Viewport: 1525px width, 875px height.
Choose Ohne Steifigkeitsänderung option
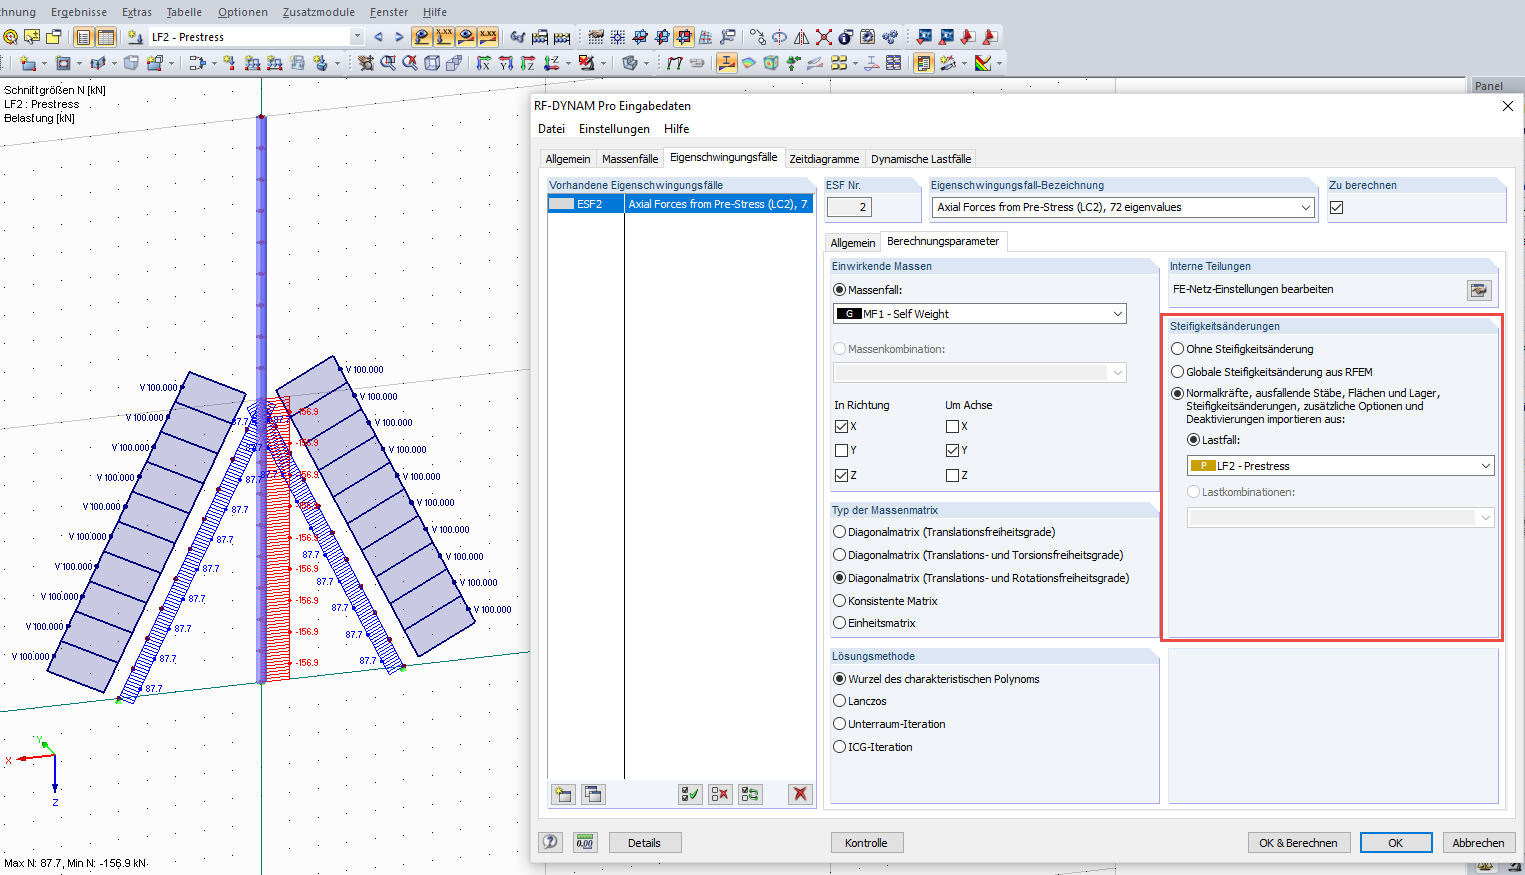pos(1178,349)
